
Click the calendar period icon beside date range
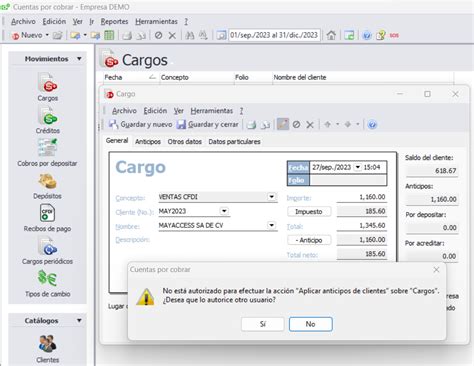coord(221,35)
